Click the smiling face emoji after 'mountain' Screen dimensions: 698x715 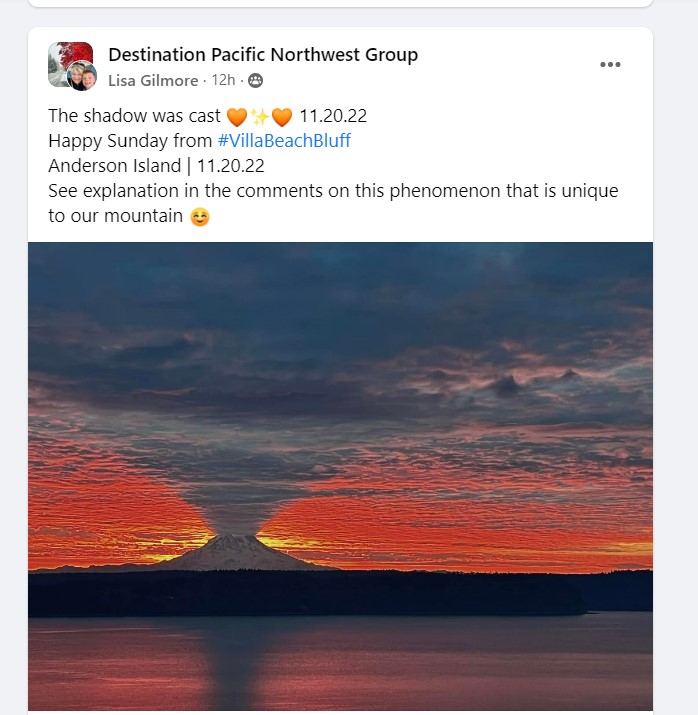pyautogui.click(x=200, y=217)
